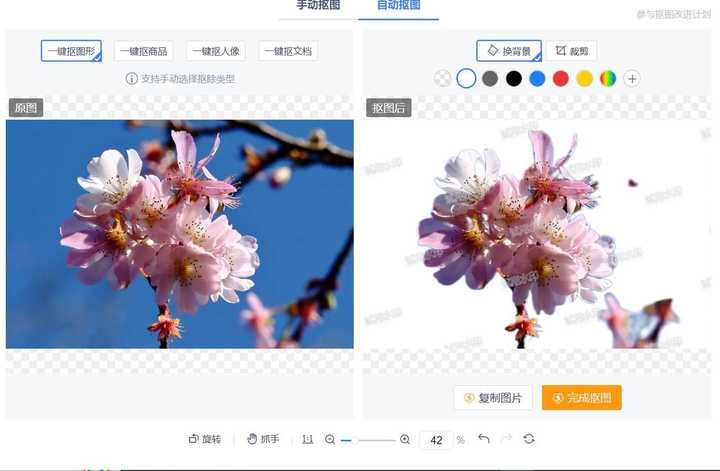This screenshot has width=720, height=471.
Task: Open the rainbow custom color picker
Action: pos(608,78)
